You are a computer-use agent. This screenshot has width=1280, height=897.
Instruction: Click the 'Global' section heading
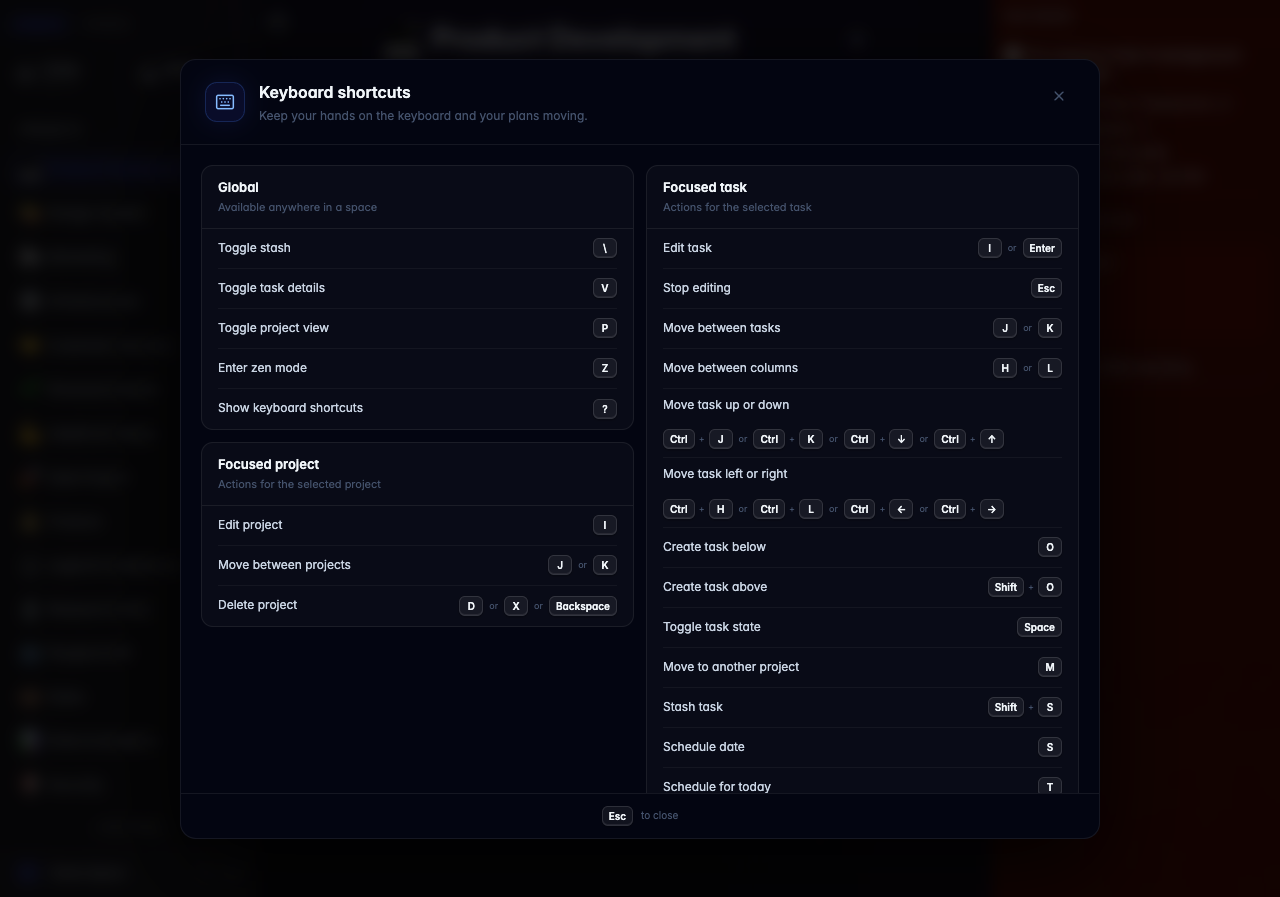[x=238, y=187]
